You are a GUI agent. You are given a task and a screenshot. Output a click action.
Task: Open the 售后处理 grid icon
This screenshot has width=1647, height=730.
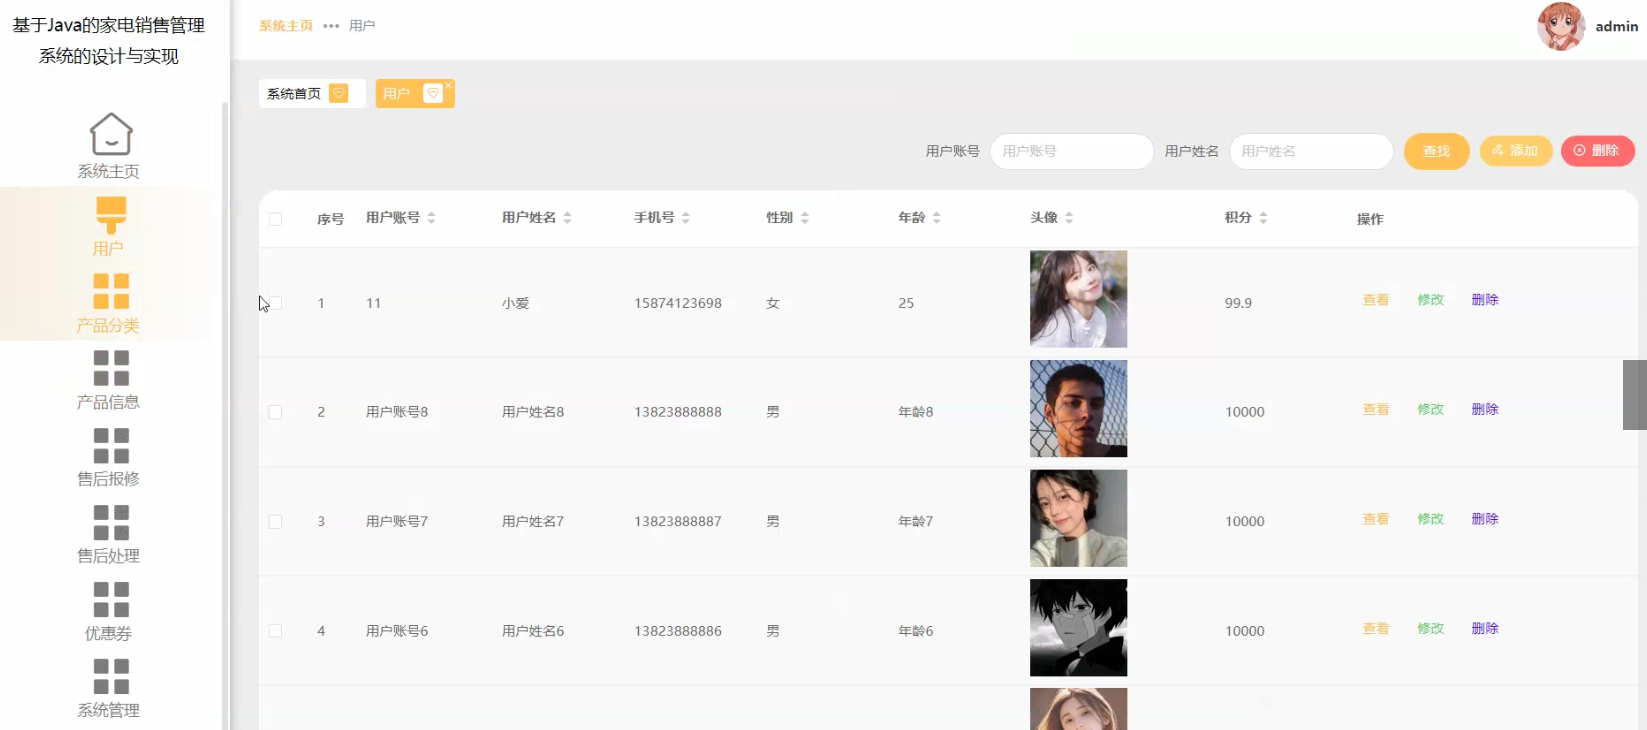click(x=111, y=522)
